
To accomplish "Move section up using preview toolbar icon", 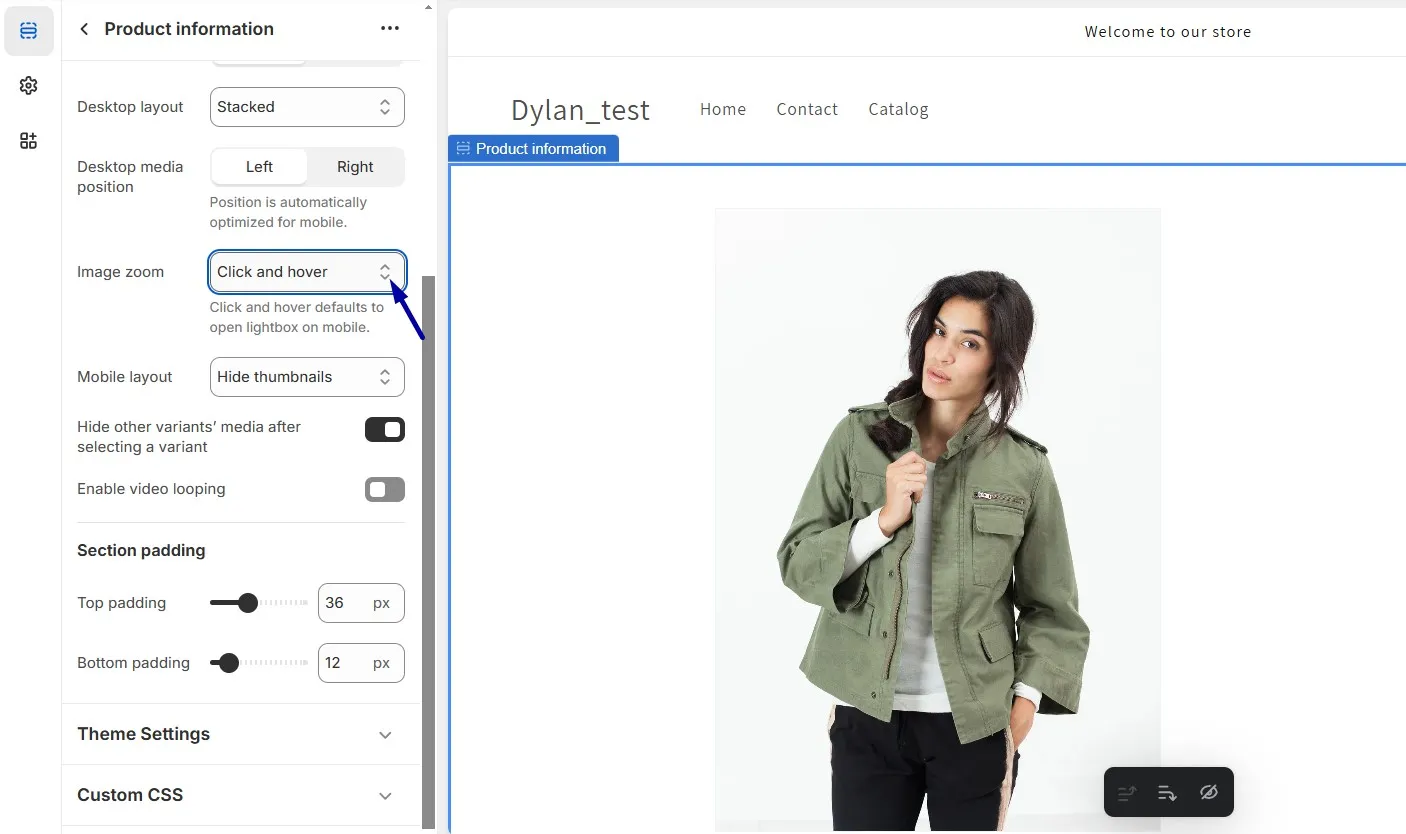I will (1127, 793).
